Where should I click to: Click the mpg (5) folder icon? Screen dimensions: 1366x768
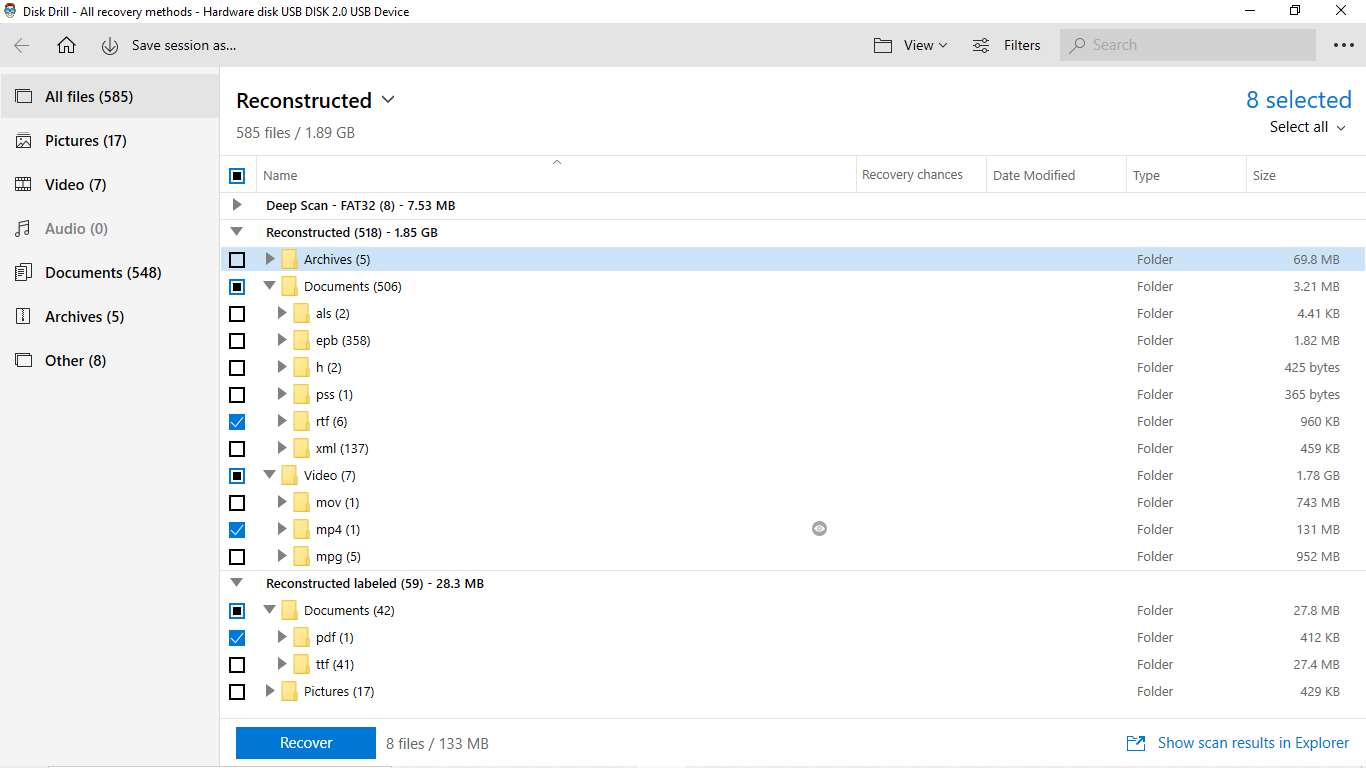(301, 556)
